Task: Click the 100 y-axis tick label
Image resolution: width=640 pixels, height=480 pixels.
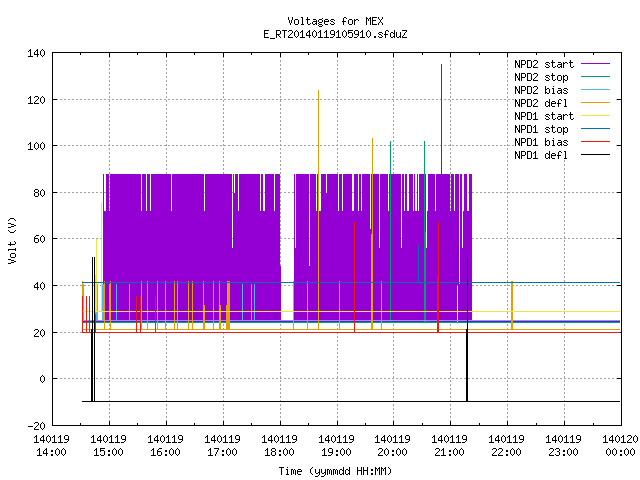Action: [x=36, y=146]
